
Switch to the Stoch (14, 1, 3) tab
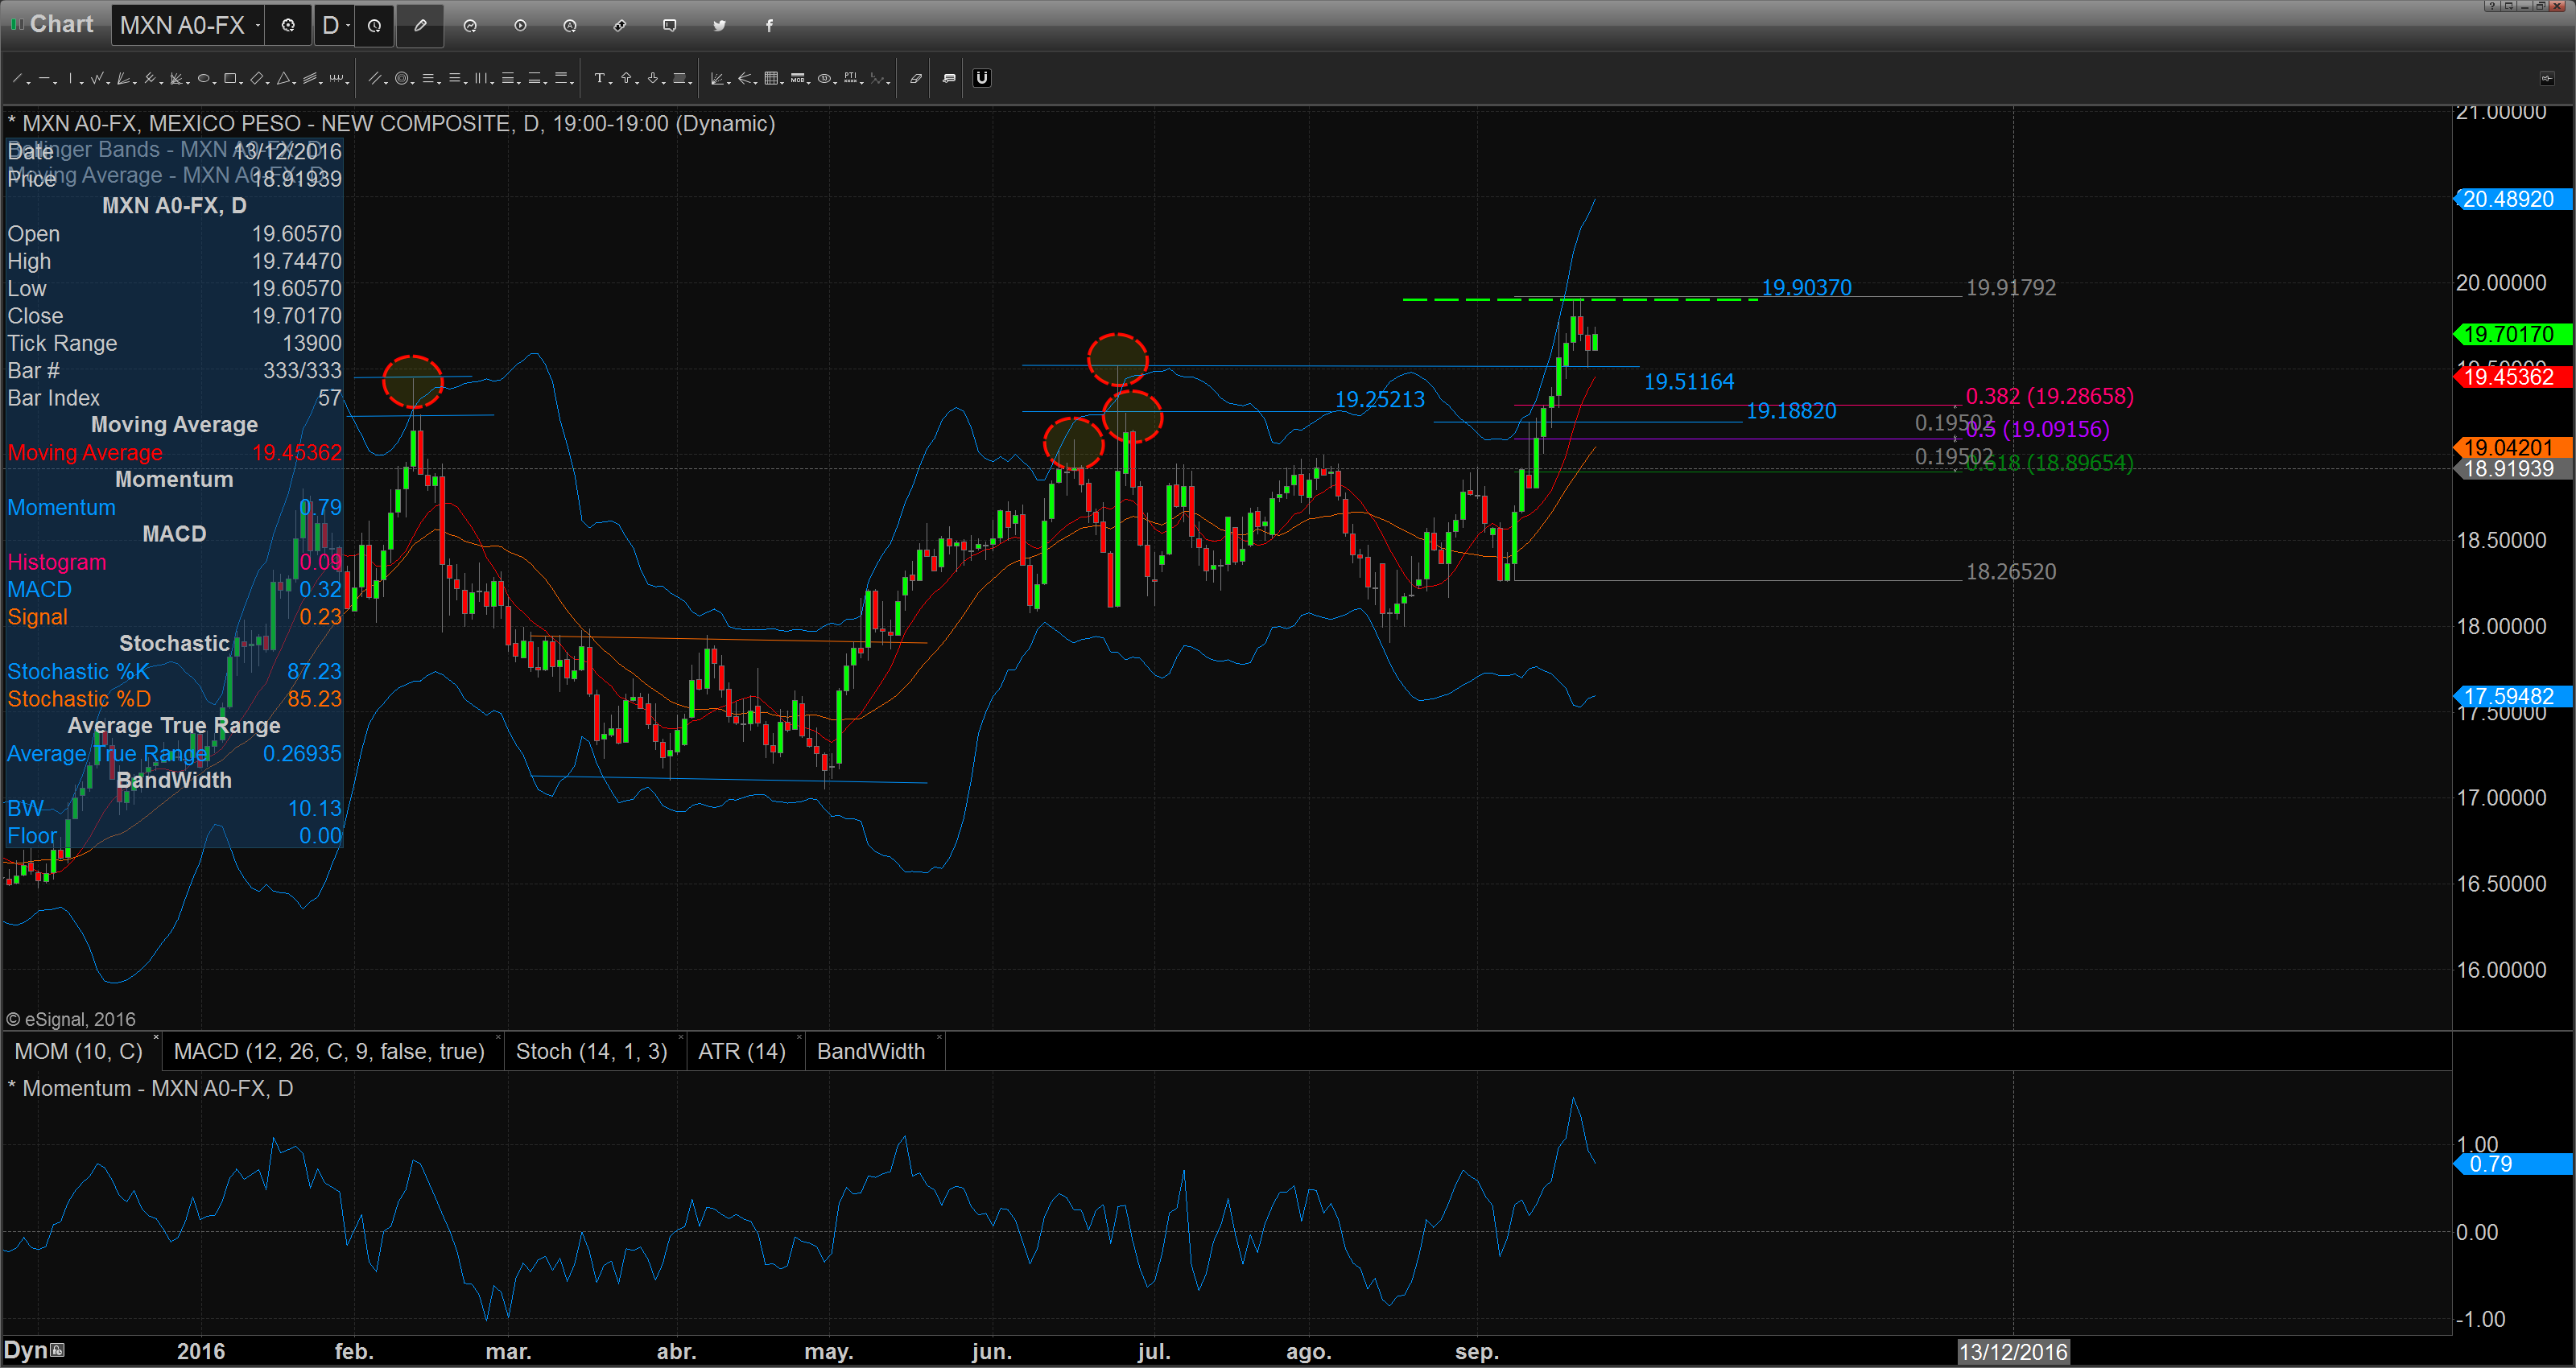[592, 1051]
